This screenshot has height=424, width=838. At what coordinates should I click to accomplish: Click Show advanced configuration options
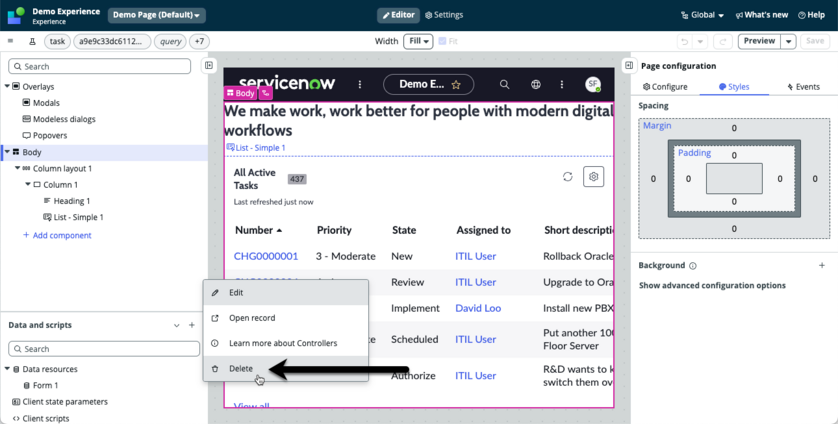[712, 285]
